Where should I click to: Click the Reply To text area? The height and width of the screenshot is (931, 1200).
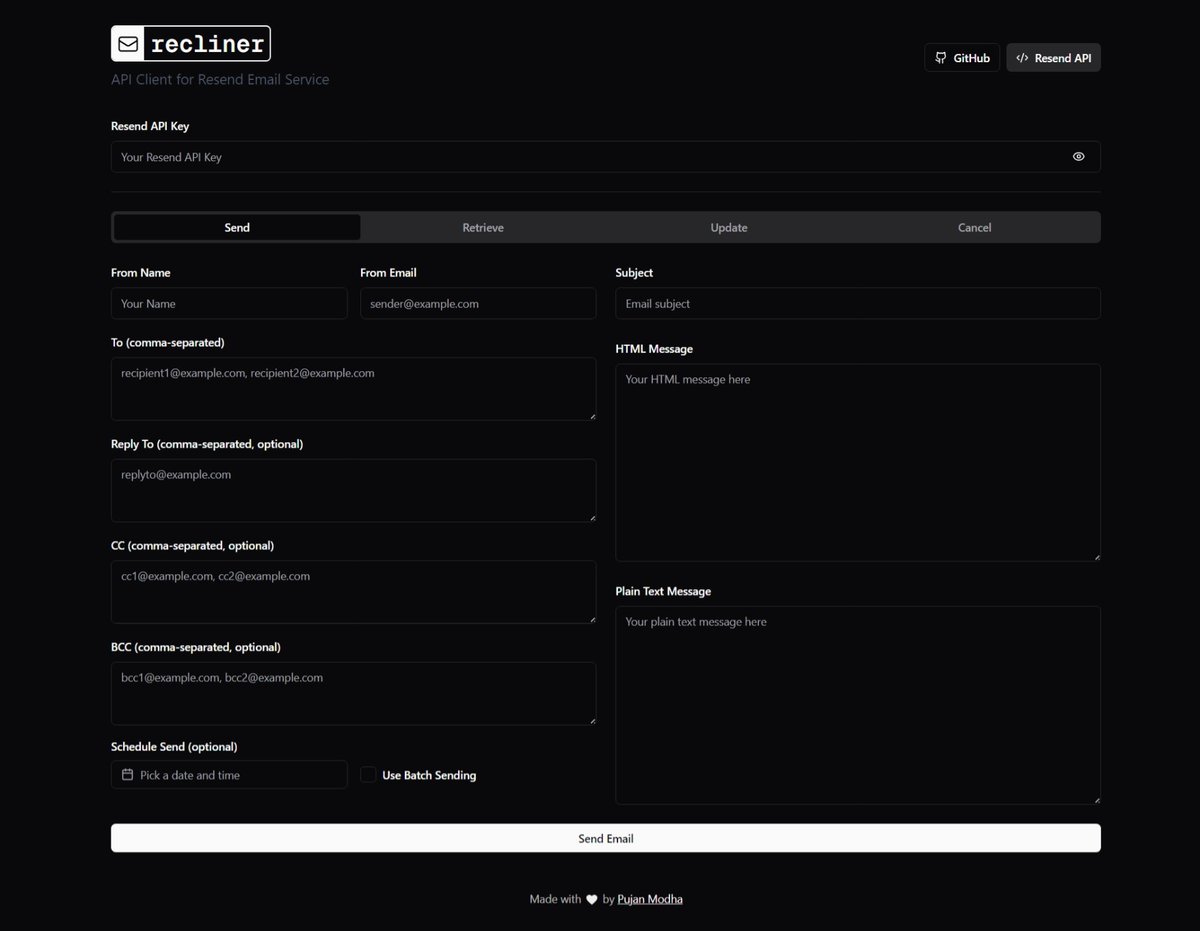(354, 490)
